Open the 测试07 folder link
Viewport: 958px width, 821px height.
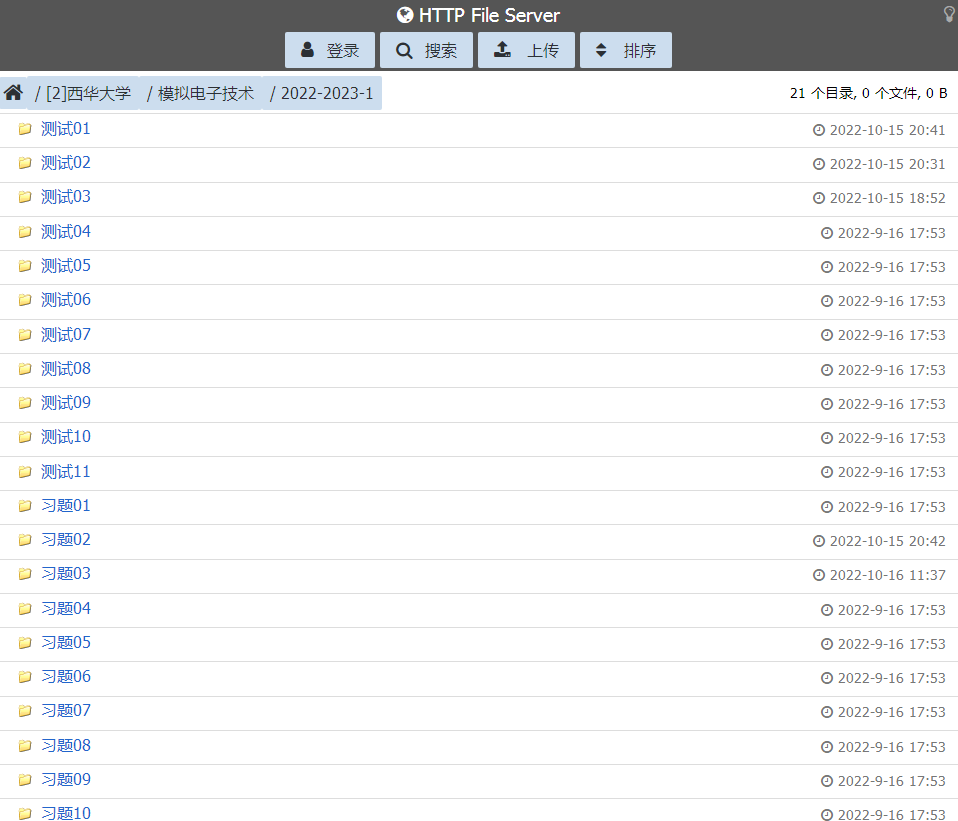pyautogui.click(x=65, y=335)
